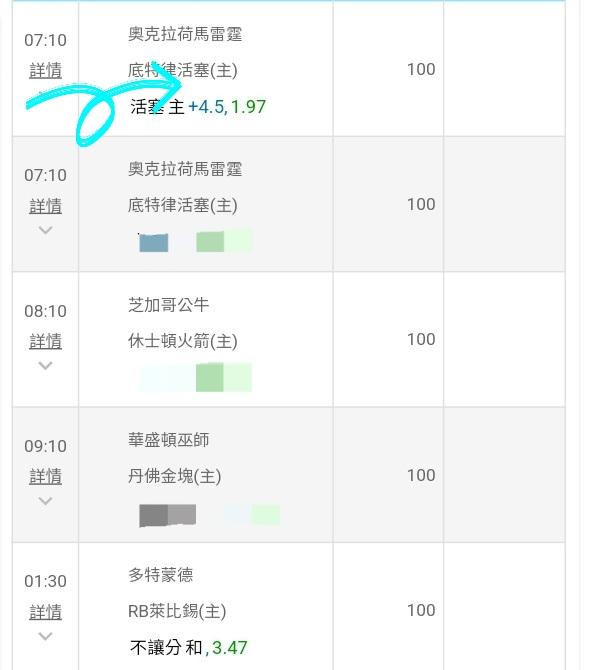Click 100 amount in Bulls vs Rockets row
The image size is (598, 670).
421,339
